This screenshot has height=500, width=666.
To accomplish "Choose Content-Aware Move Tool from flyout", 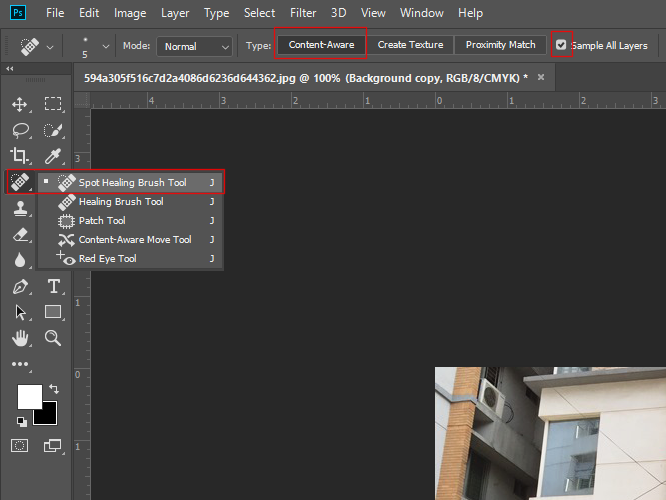I will [130, 240].
